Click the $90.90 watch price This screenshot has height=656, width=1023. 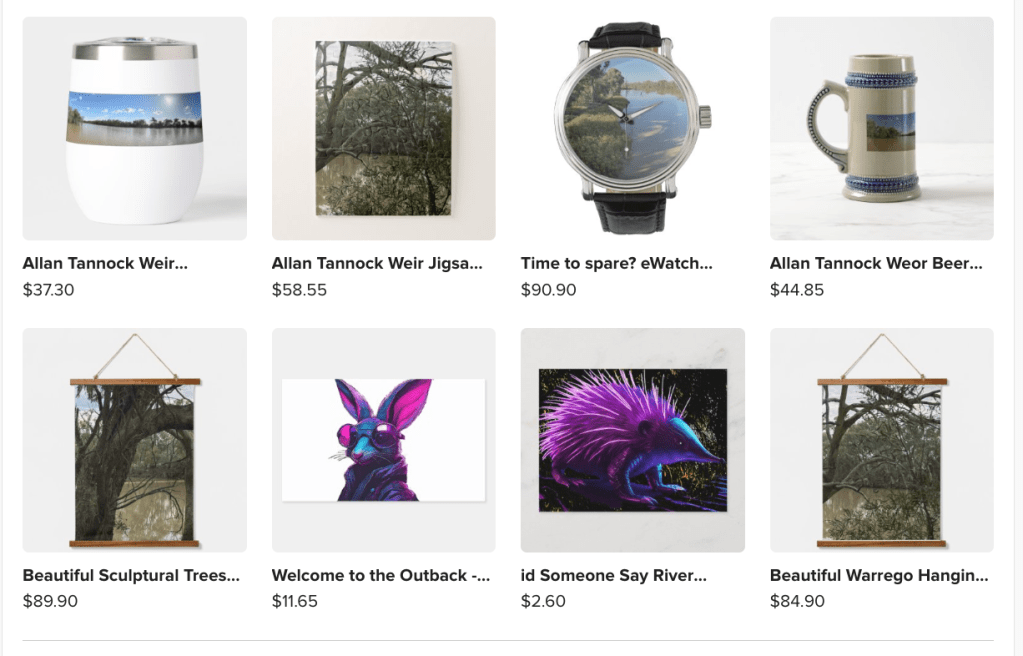click(549, 290)
